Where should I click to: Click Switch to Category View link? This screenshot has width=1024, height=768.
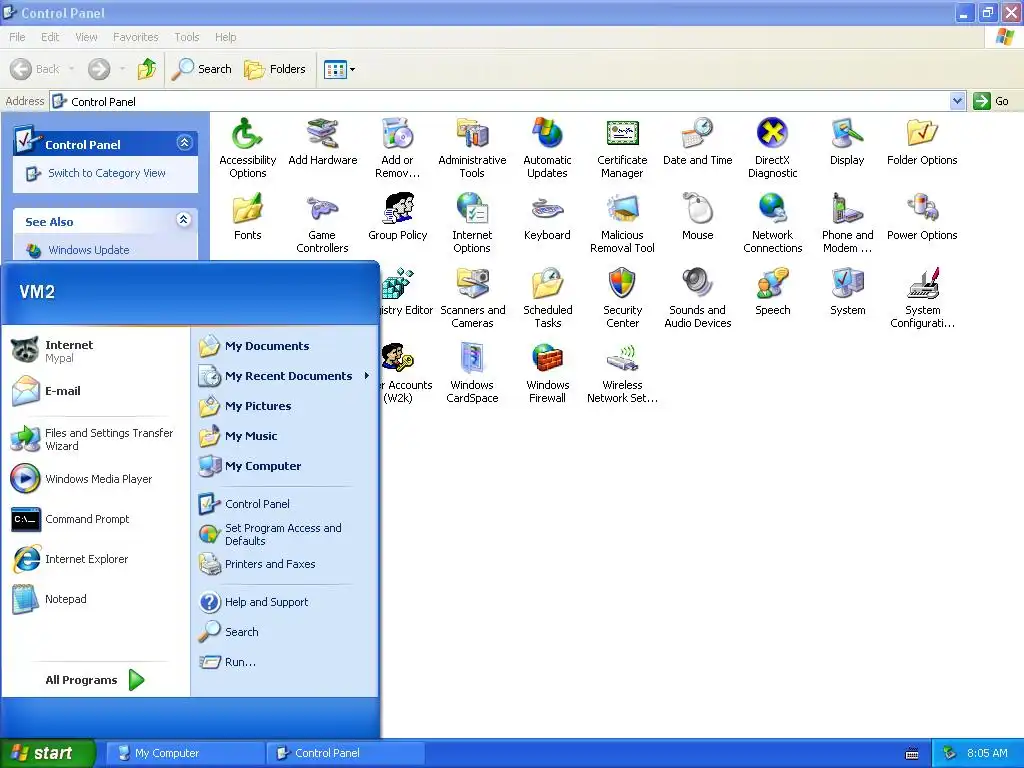point(106,173)
